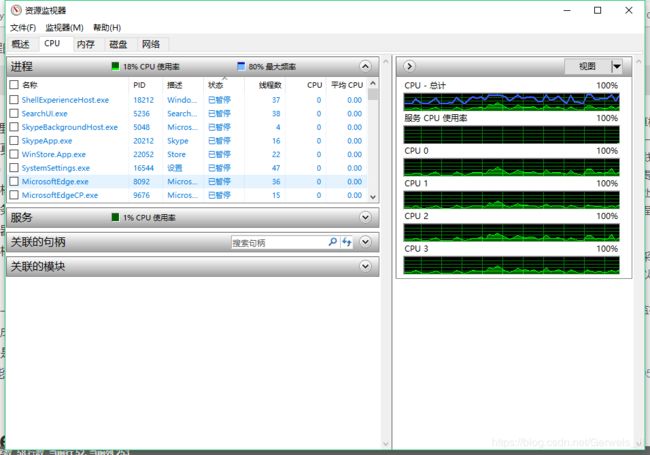This screenshot has width=650, height=455.
Task: Expand the 关联的句柄 section chevron
Action: (x=365, y=242)
